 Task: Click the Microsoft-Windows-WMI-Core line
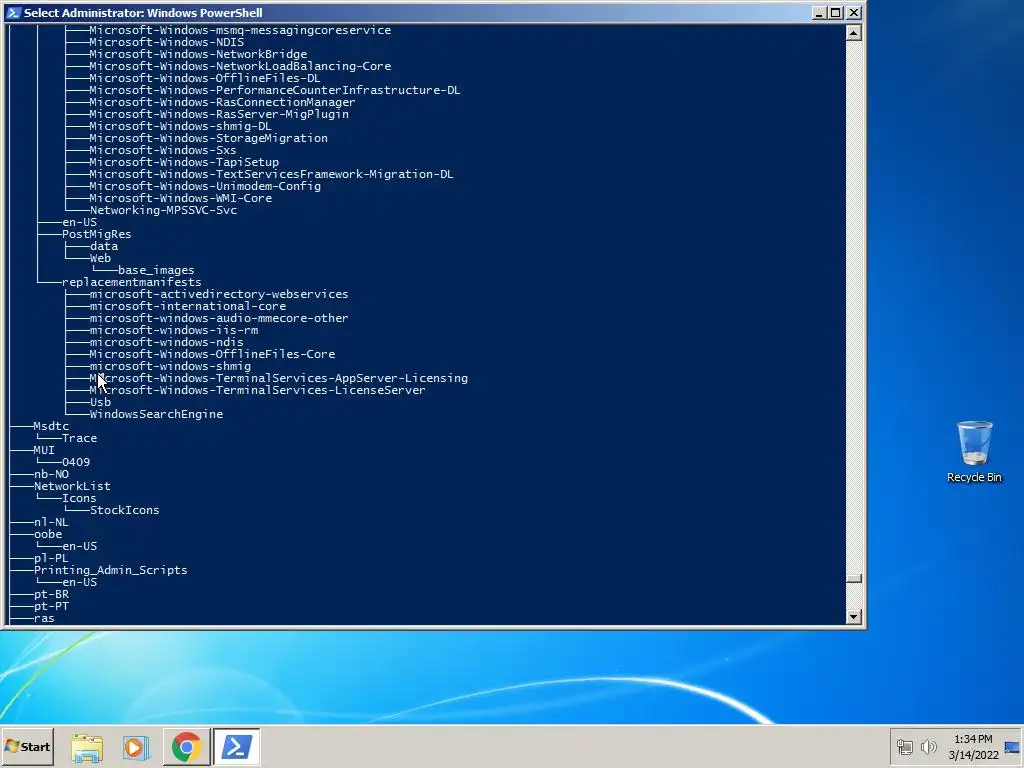tap(180, 198)
